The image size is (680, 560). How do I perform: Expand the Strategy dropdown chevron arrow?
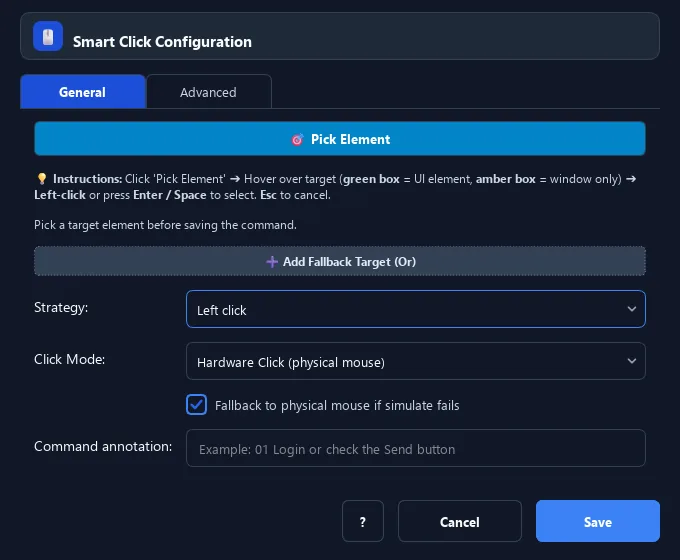631,309
